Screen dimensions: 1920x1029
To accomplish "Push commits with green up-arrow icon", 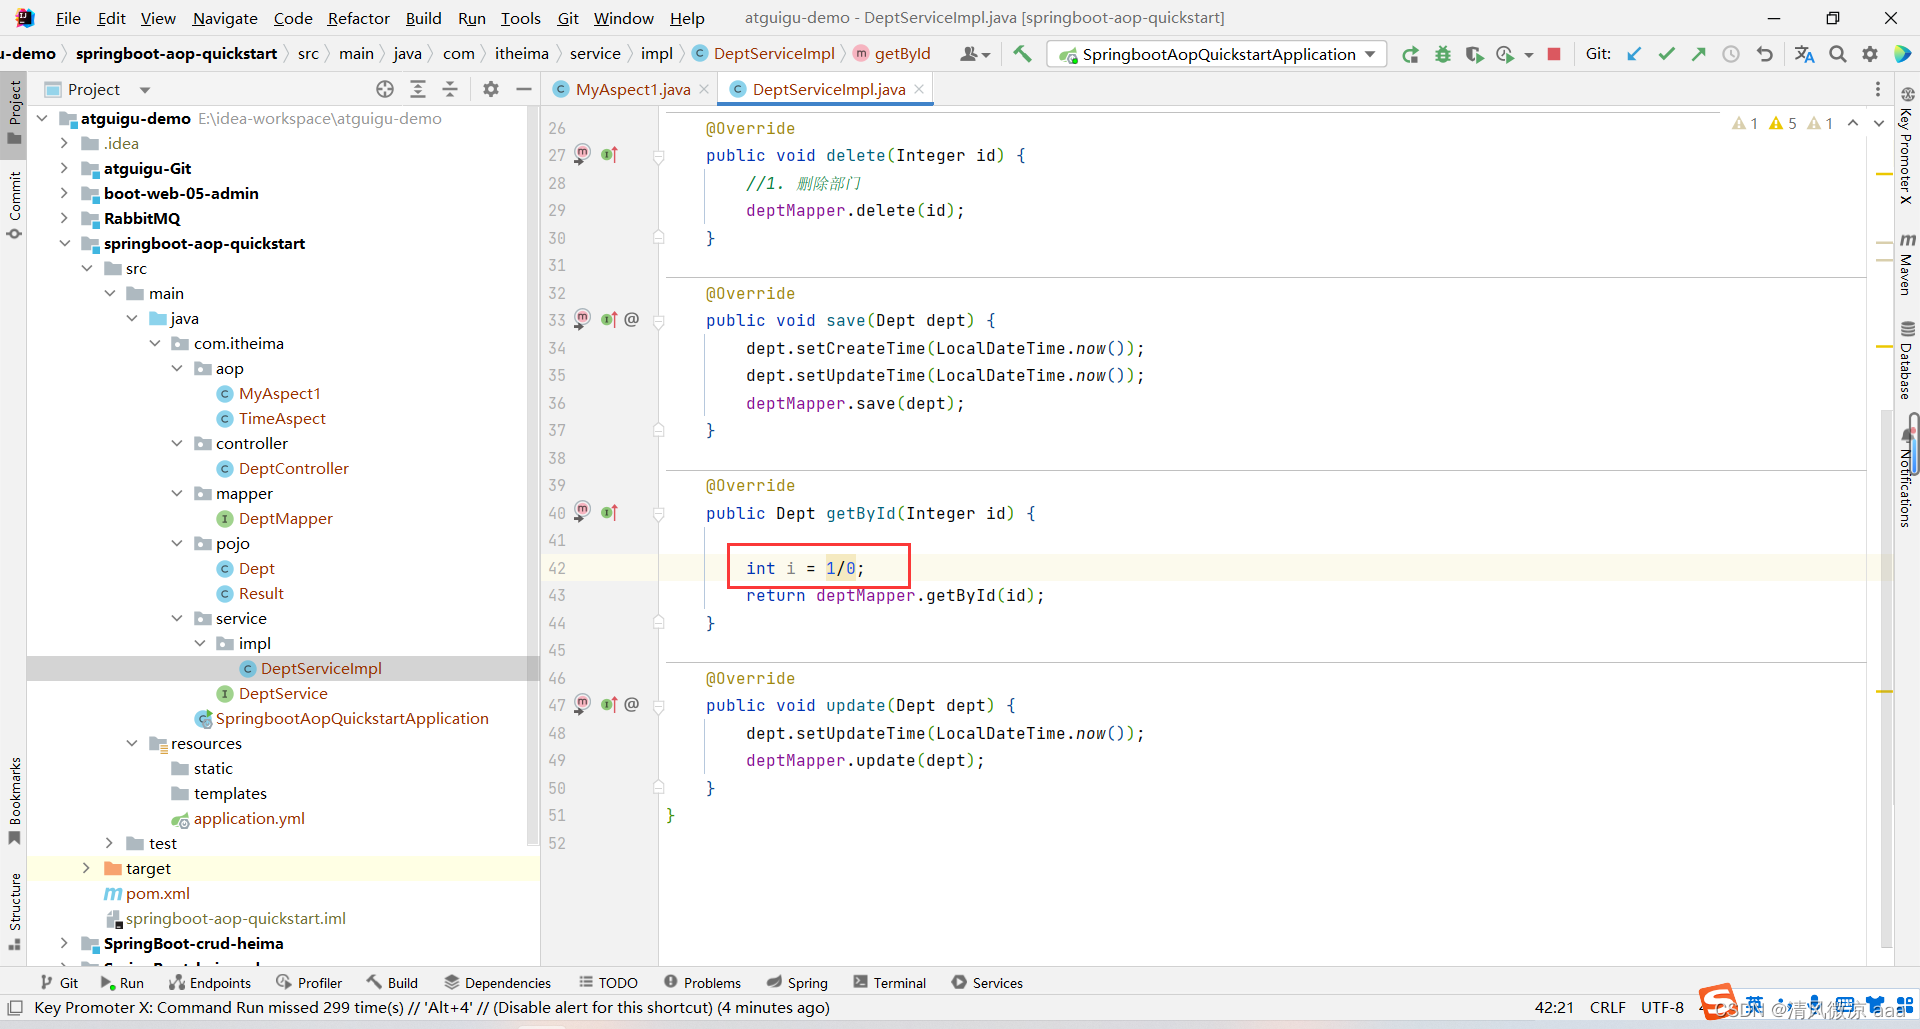I will [1698, 54].
